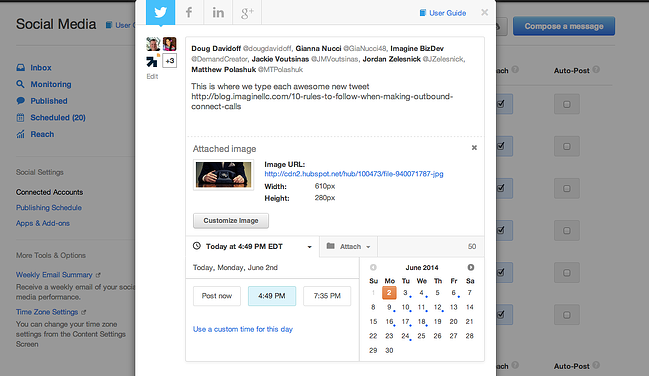Viewport: 649px width, 376px height.
Task: Select June 3 in the calendar
Action: tap(405, 293)
